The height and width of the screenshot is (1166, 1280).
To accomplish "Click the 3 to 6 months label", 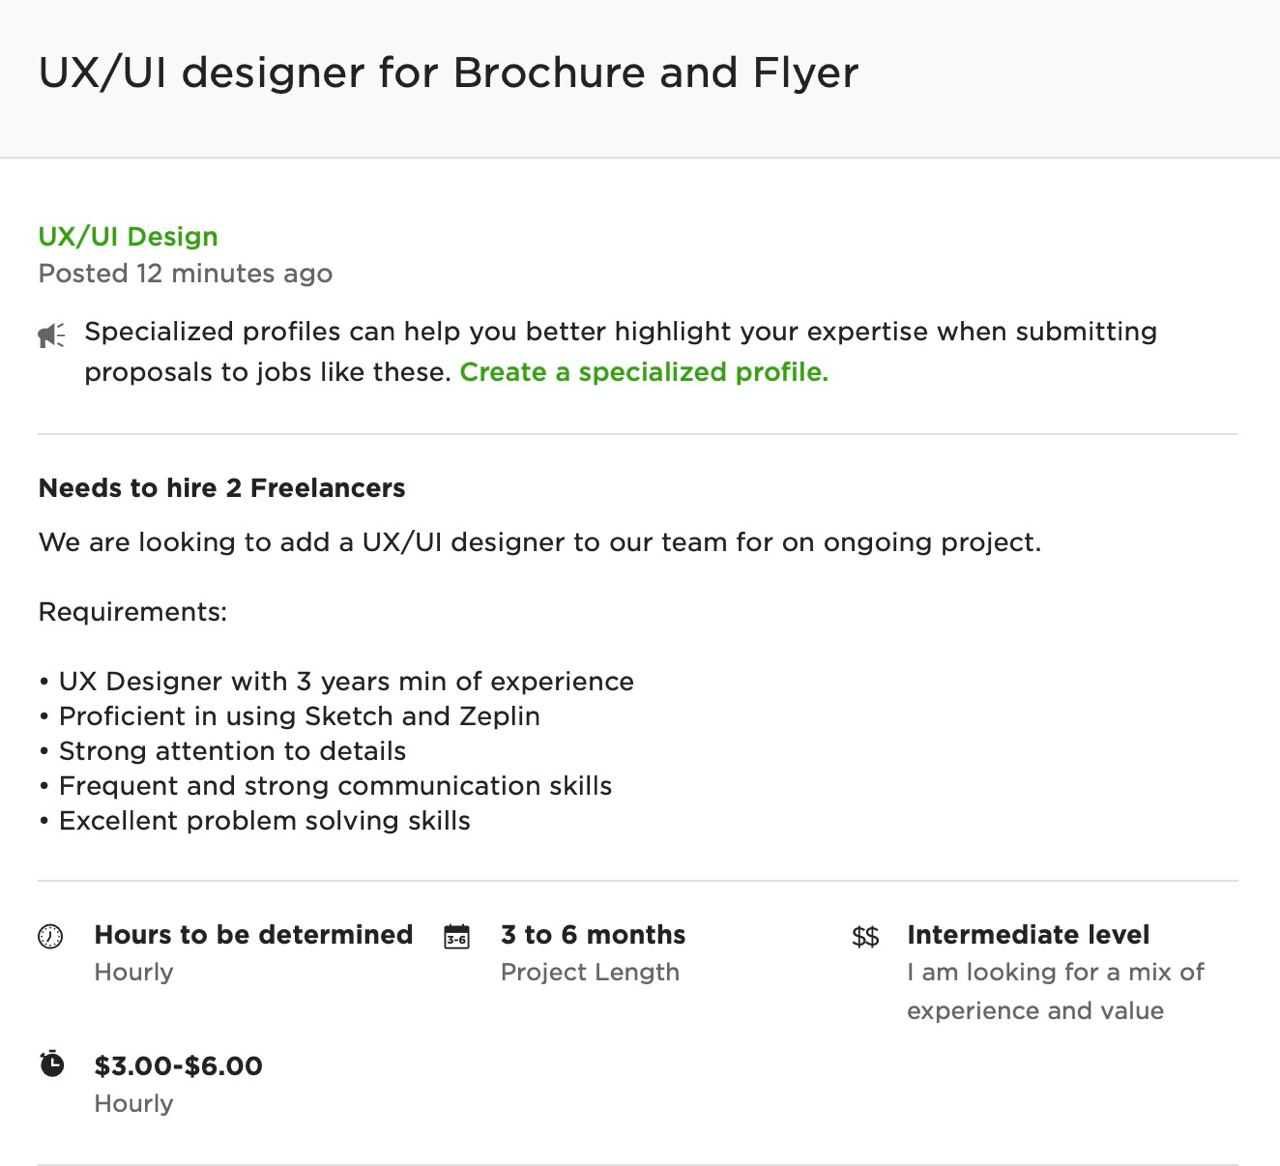I will (593, 934).
